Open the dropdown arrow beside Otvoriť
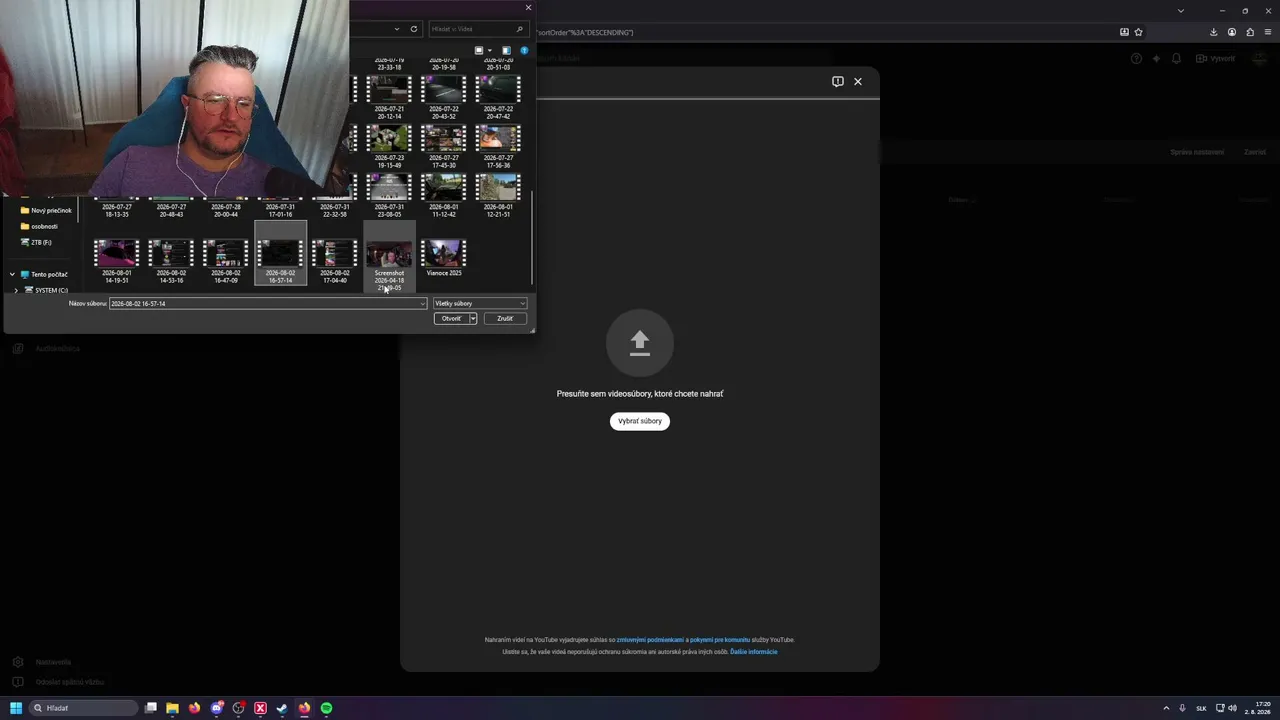Screen dimensions: 1280x720 [473, 318]
